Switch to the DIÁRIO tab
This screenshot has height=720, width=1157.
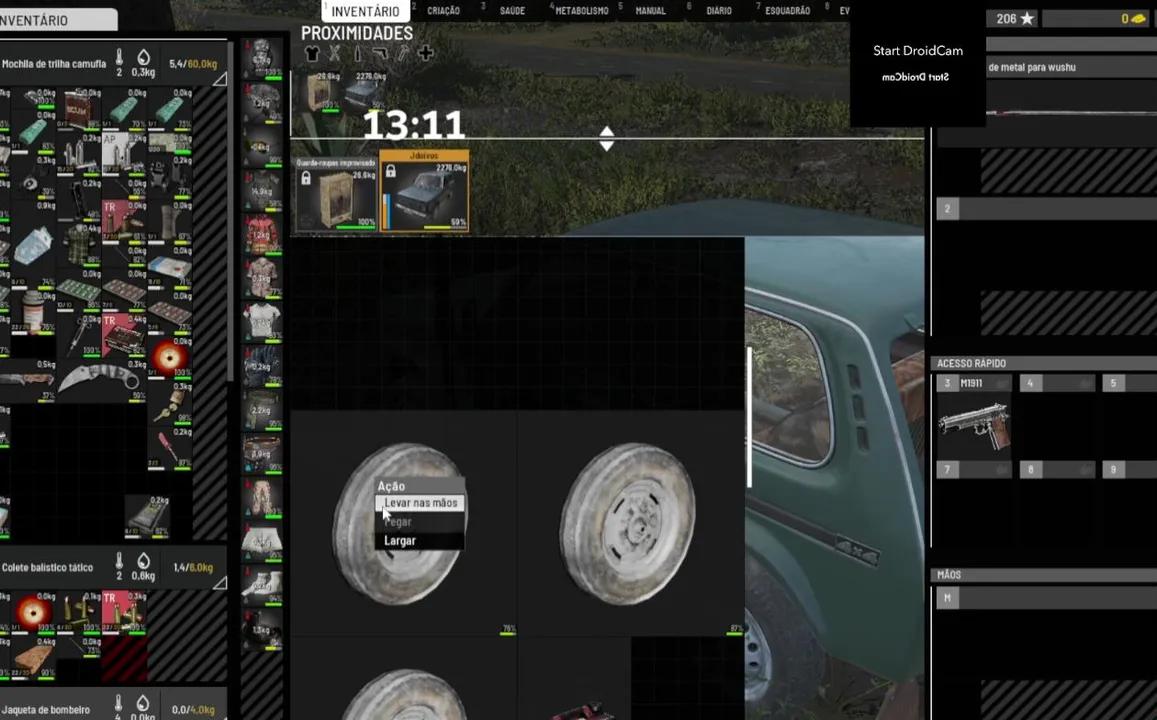pos(719,10)
